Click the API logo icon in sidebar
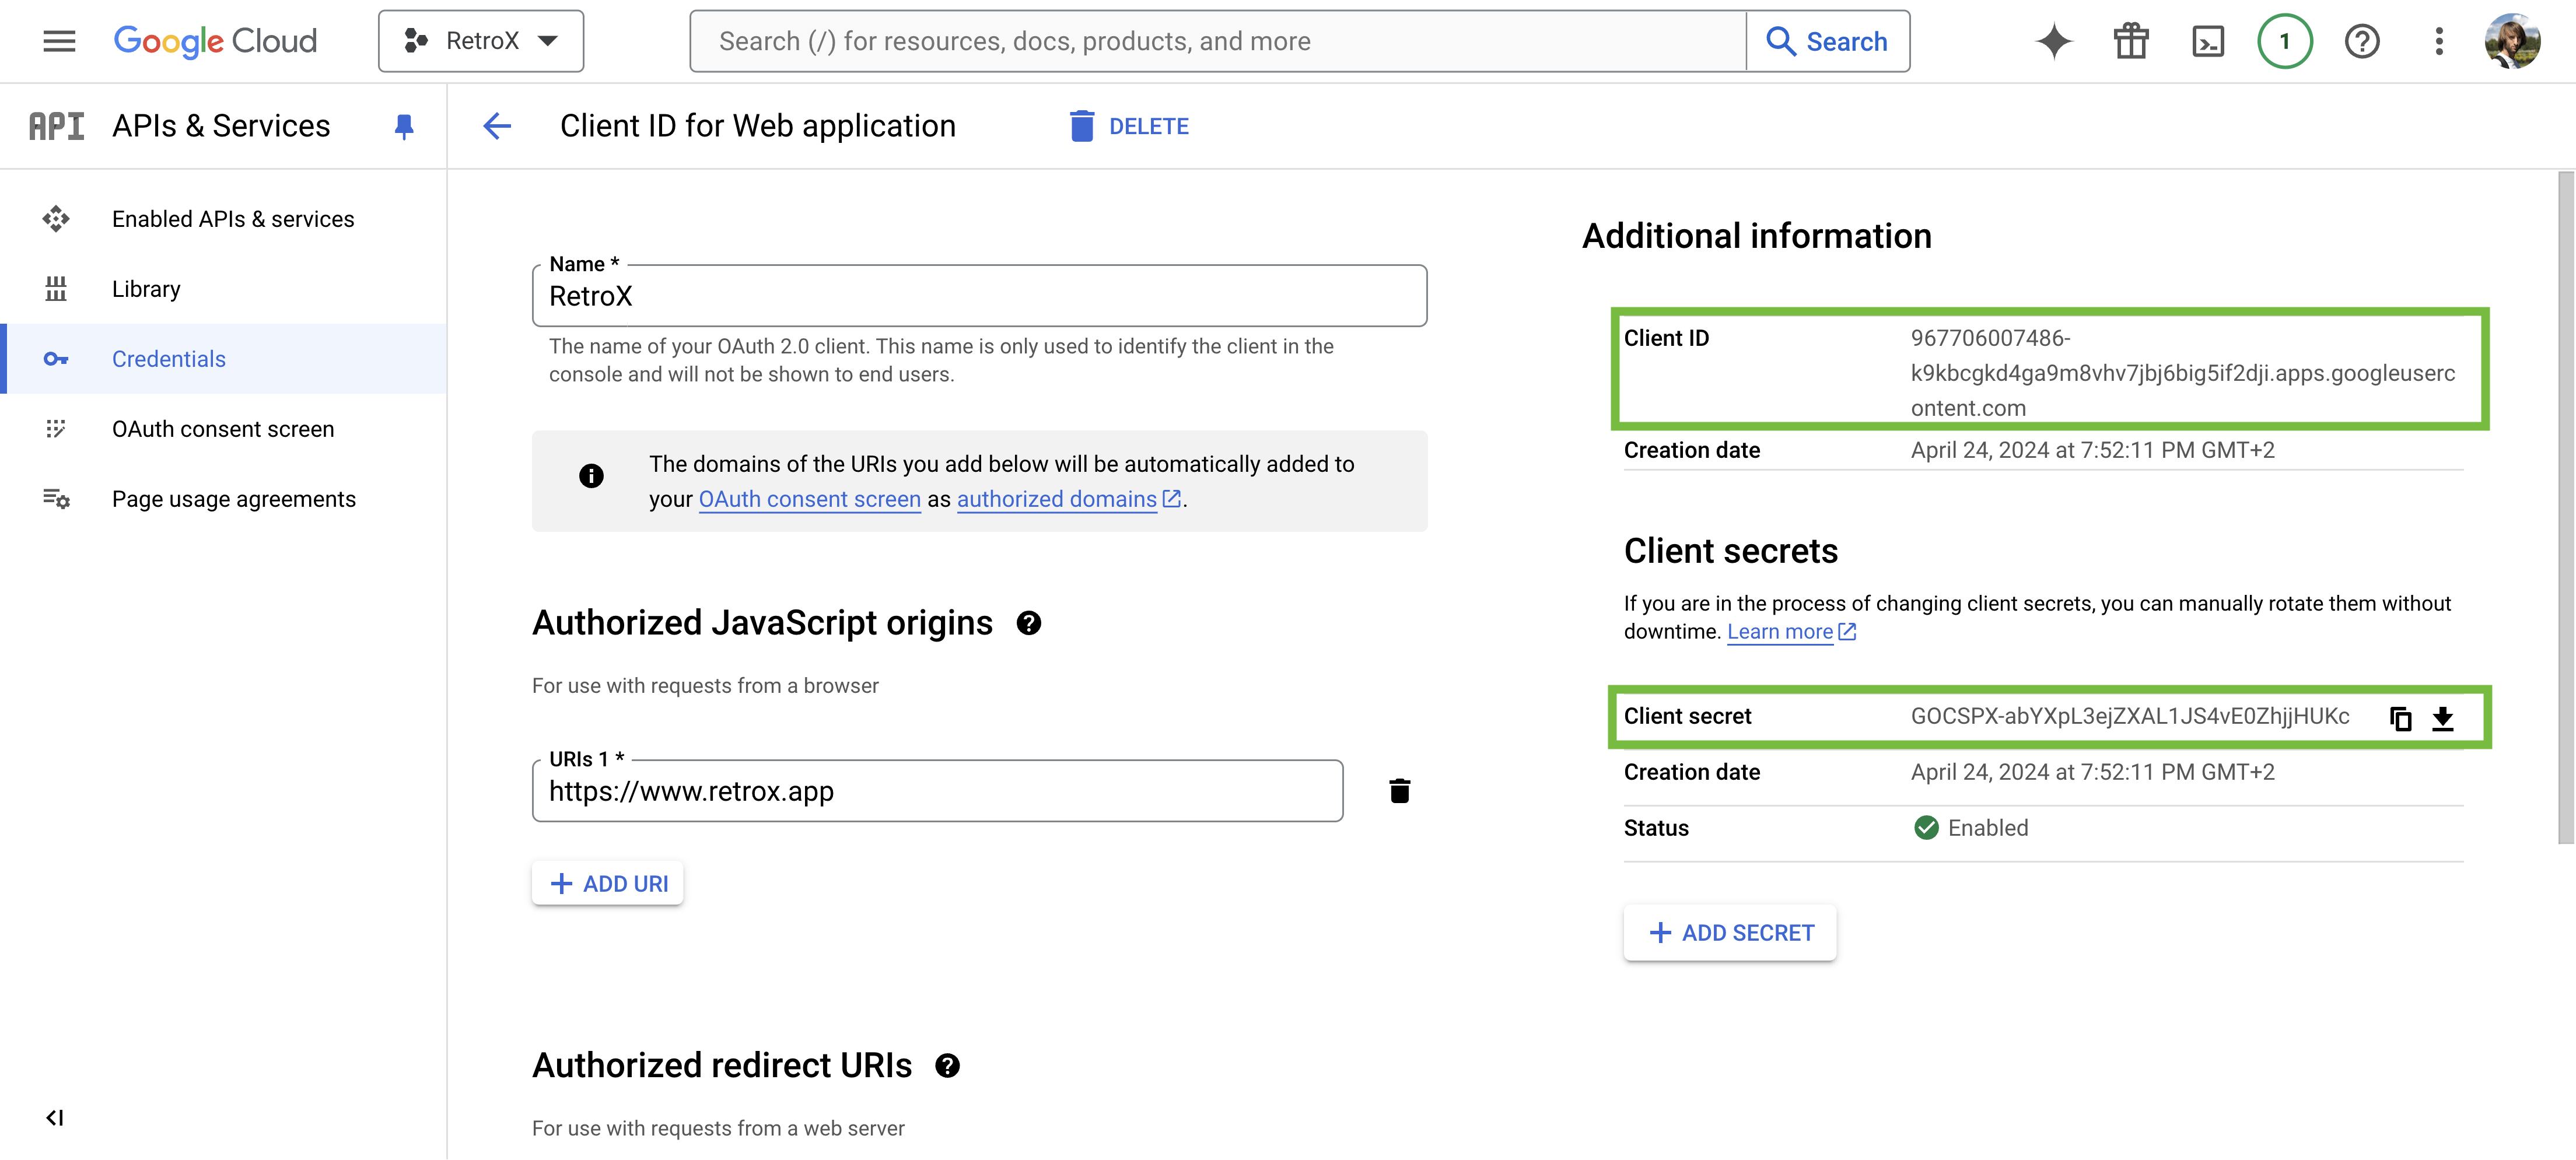Viewport: 2576px width, 1160px height. click(56, 126)
